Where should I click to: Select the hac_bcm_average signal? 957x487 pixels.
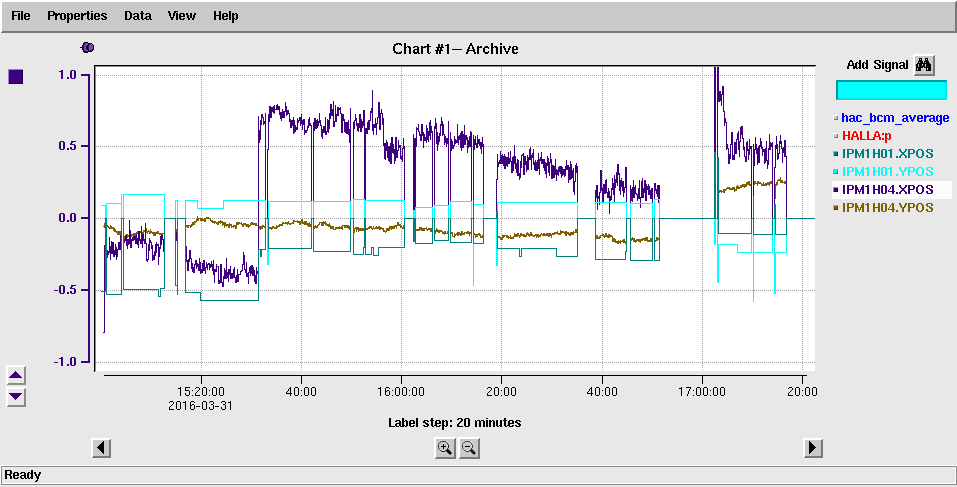(x=895, y=118)
